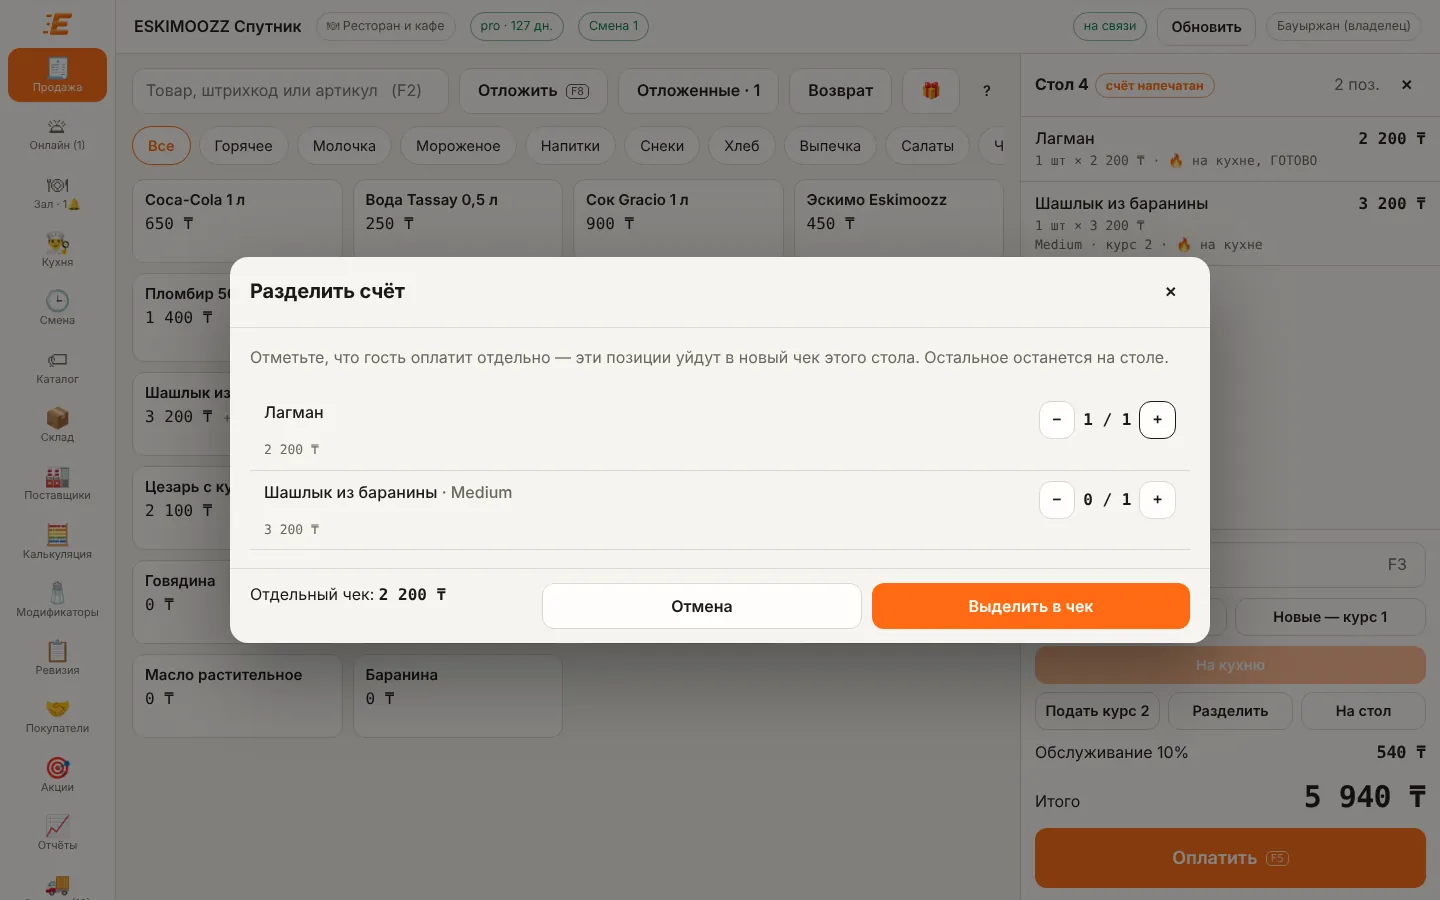Select the Горячее category filter
The image size is (1440, 900).
point(243,146)
